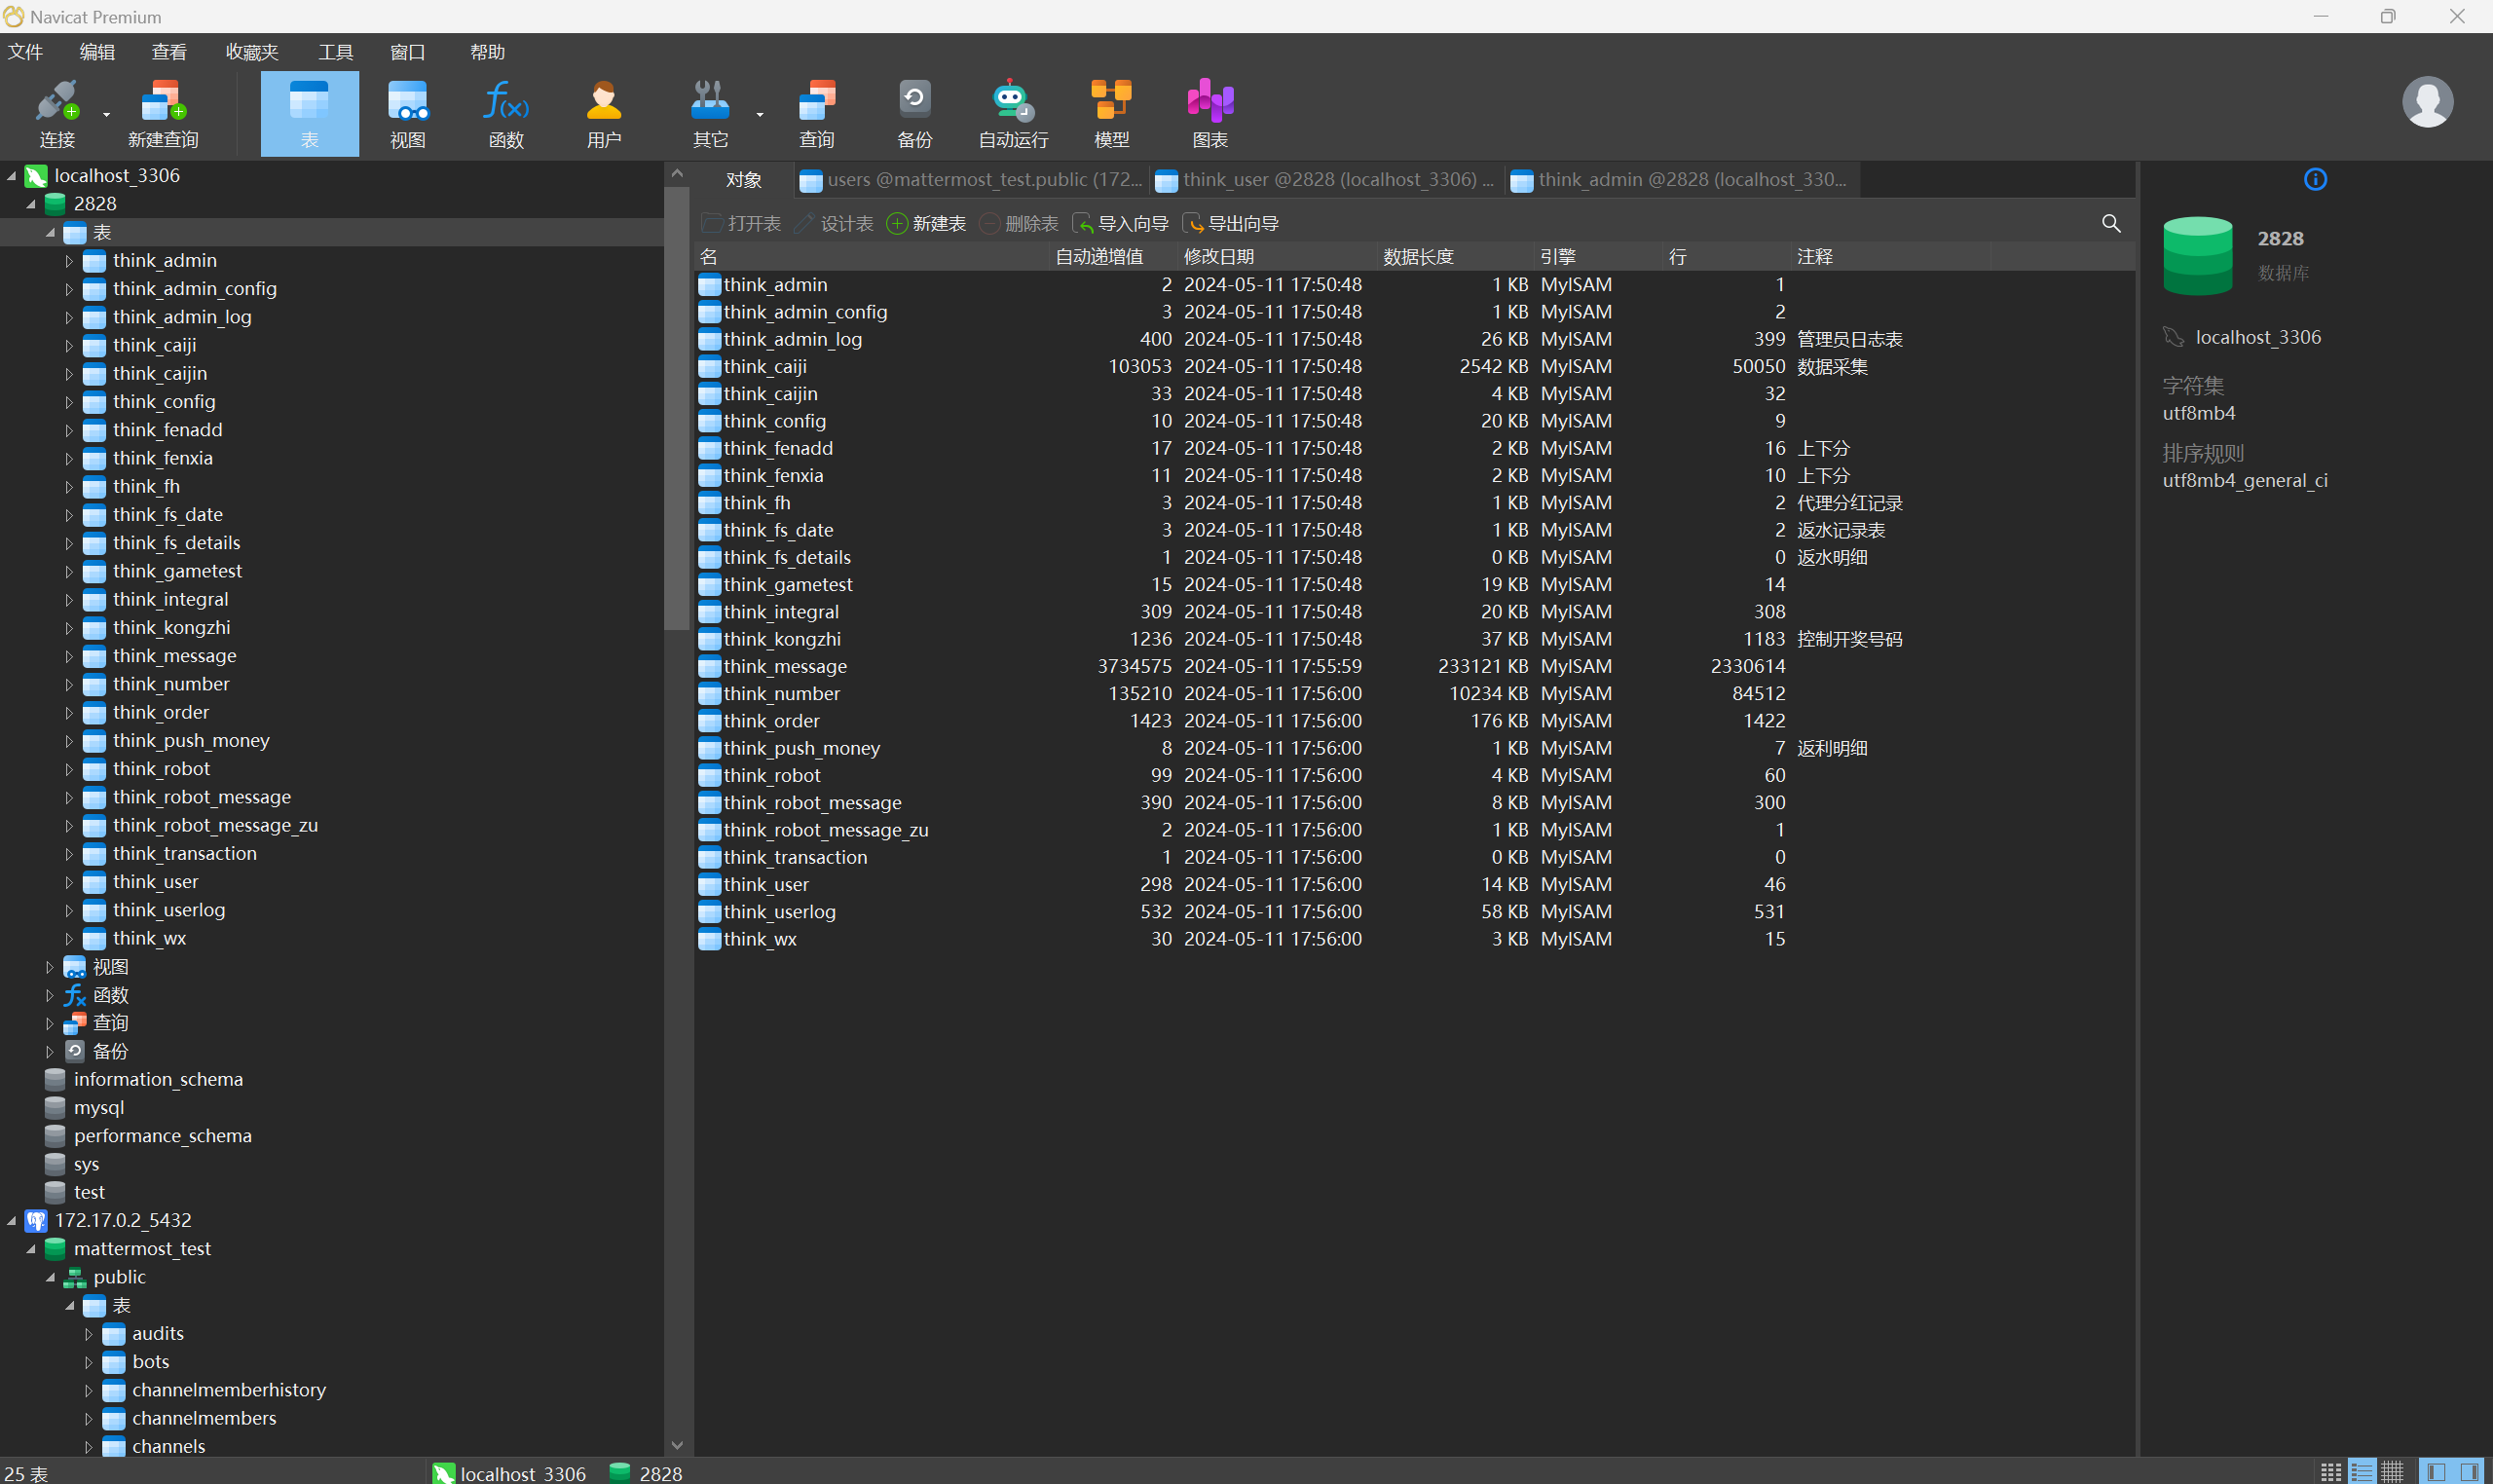2493x1484 pixels.
Task: Open the Charts toolbar icon
Action: tap(1210, 113)
